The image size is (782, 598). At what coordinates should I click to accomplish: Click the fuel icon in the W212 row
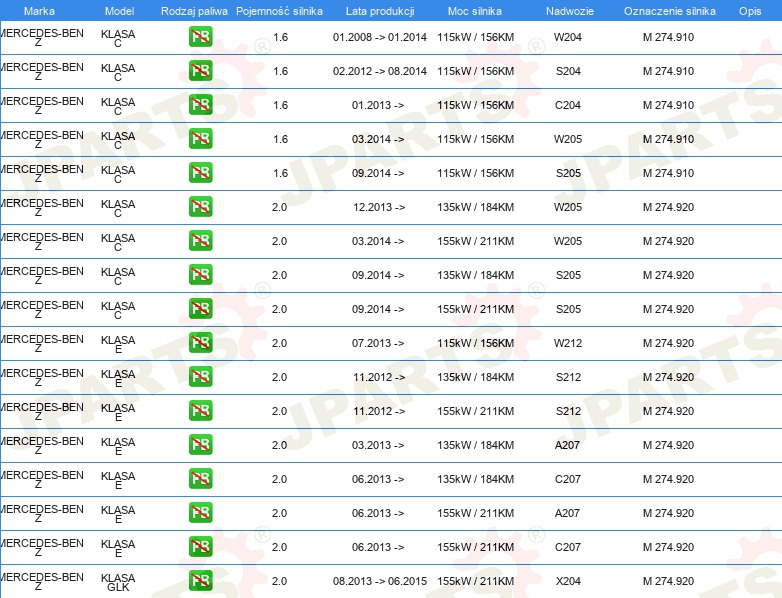point(200,343)
